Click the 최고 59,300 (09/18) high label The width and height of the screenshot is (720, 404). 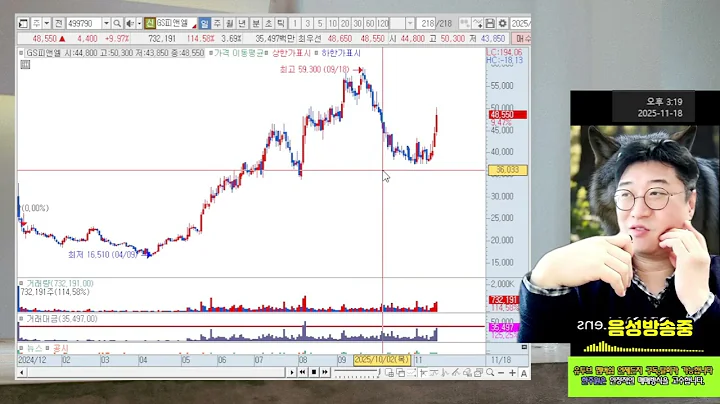(315, 69)
